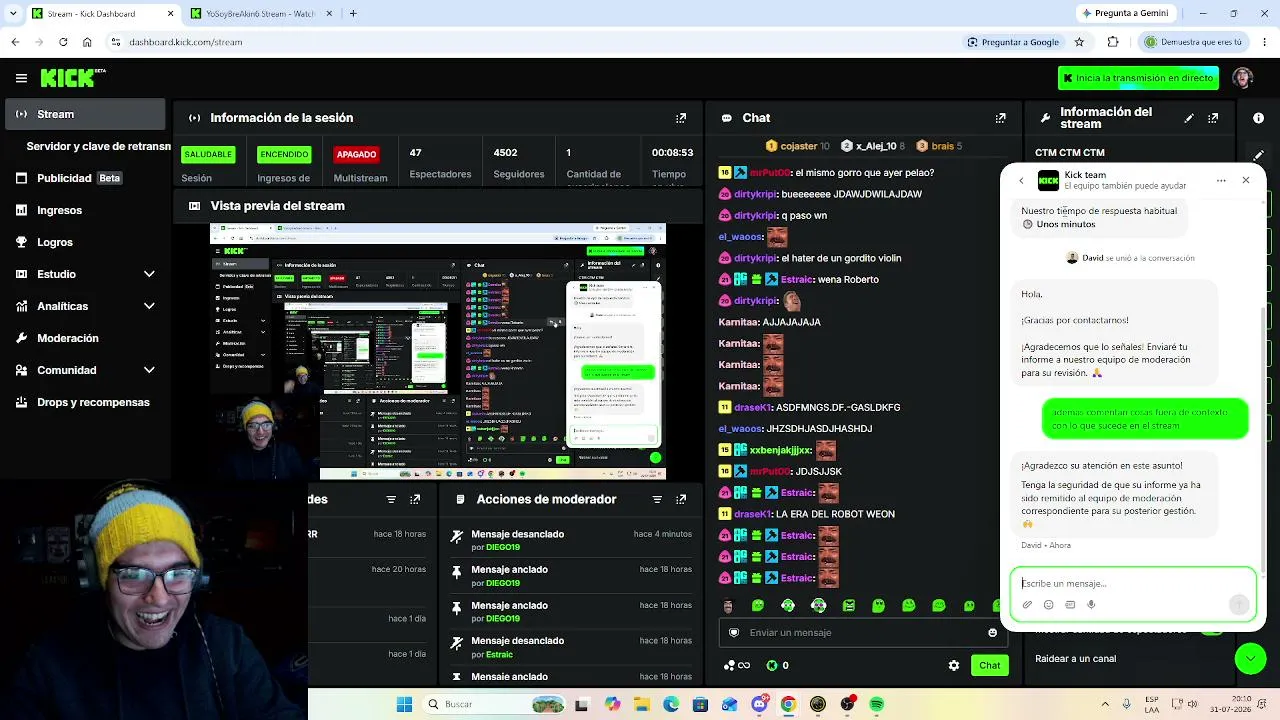Viewport: 1280px width, 720px height.
Task: Click Preguntar a Google in address bar
Action: tap(1013, 42)
